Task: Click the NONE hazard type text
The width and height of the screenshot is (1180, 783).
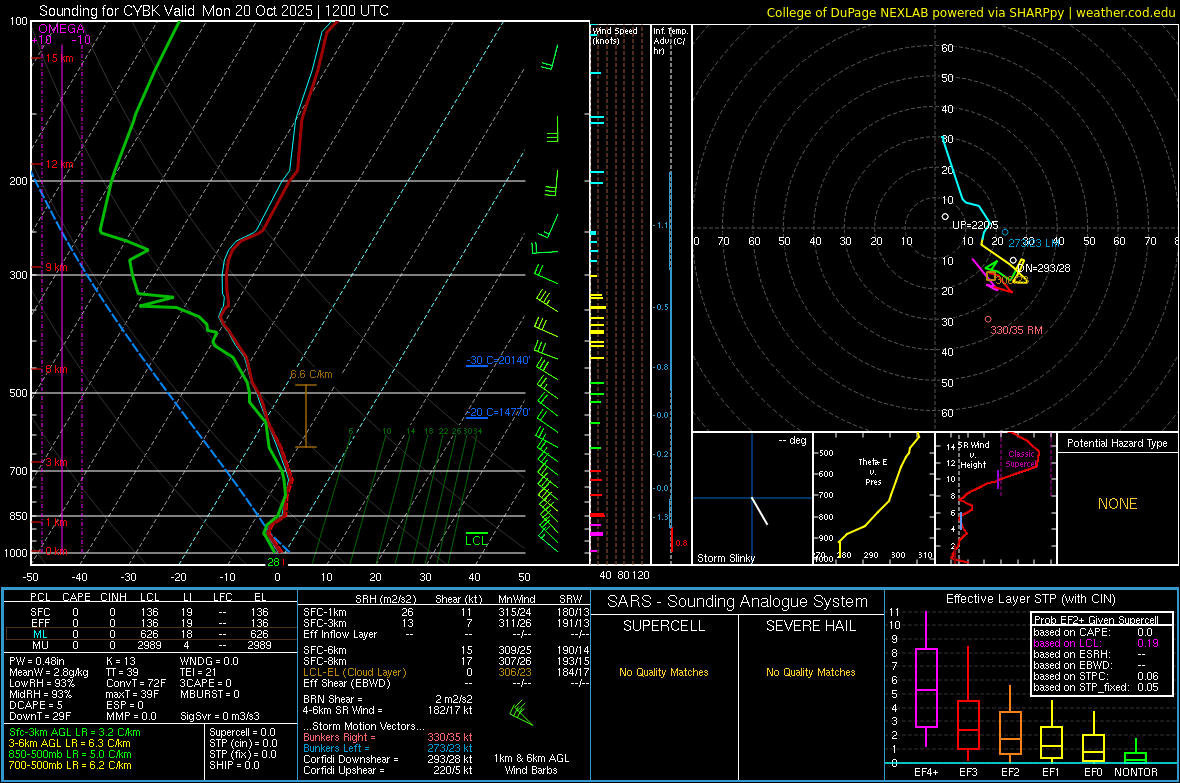Action: (1117, 504)
